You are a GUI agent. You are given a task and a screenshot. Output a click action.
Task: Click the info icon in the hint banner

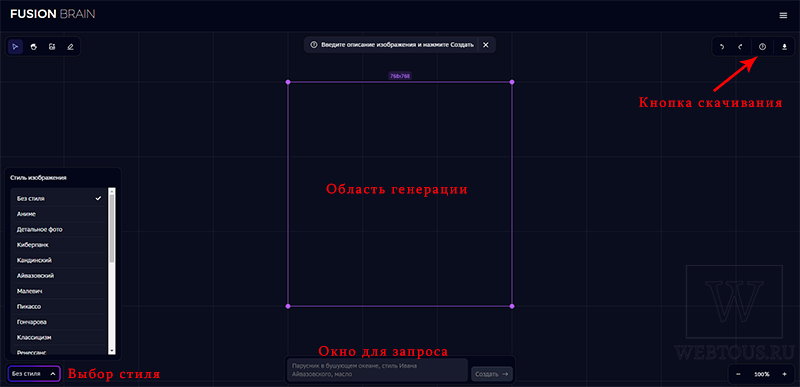pos(314,45)
